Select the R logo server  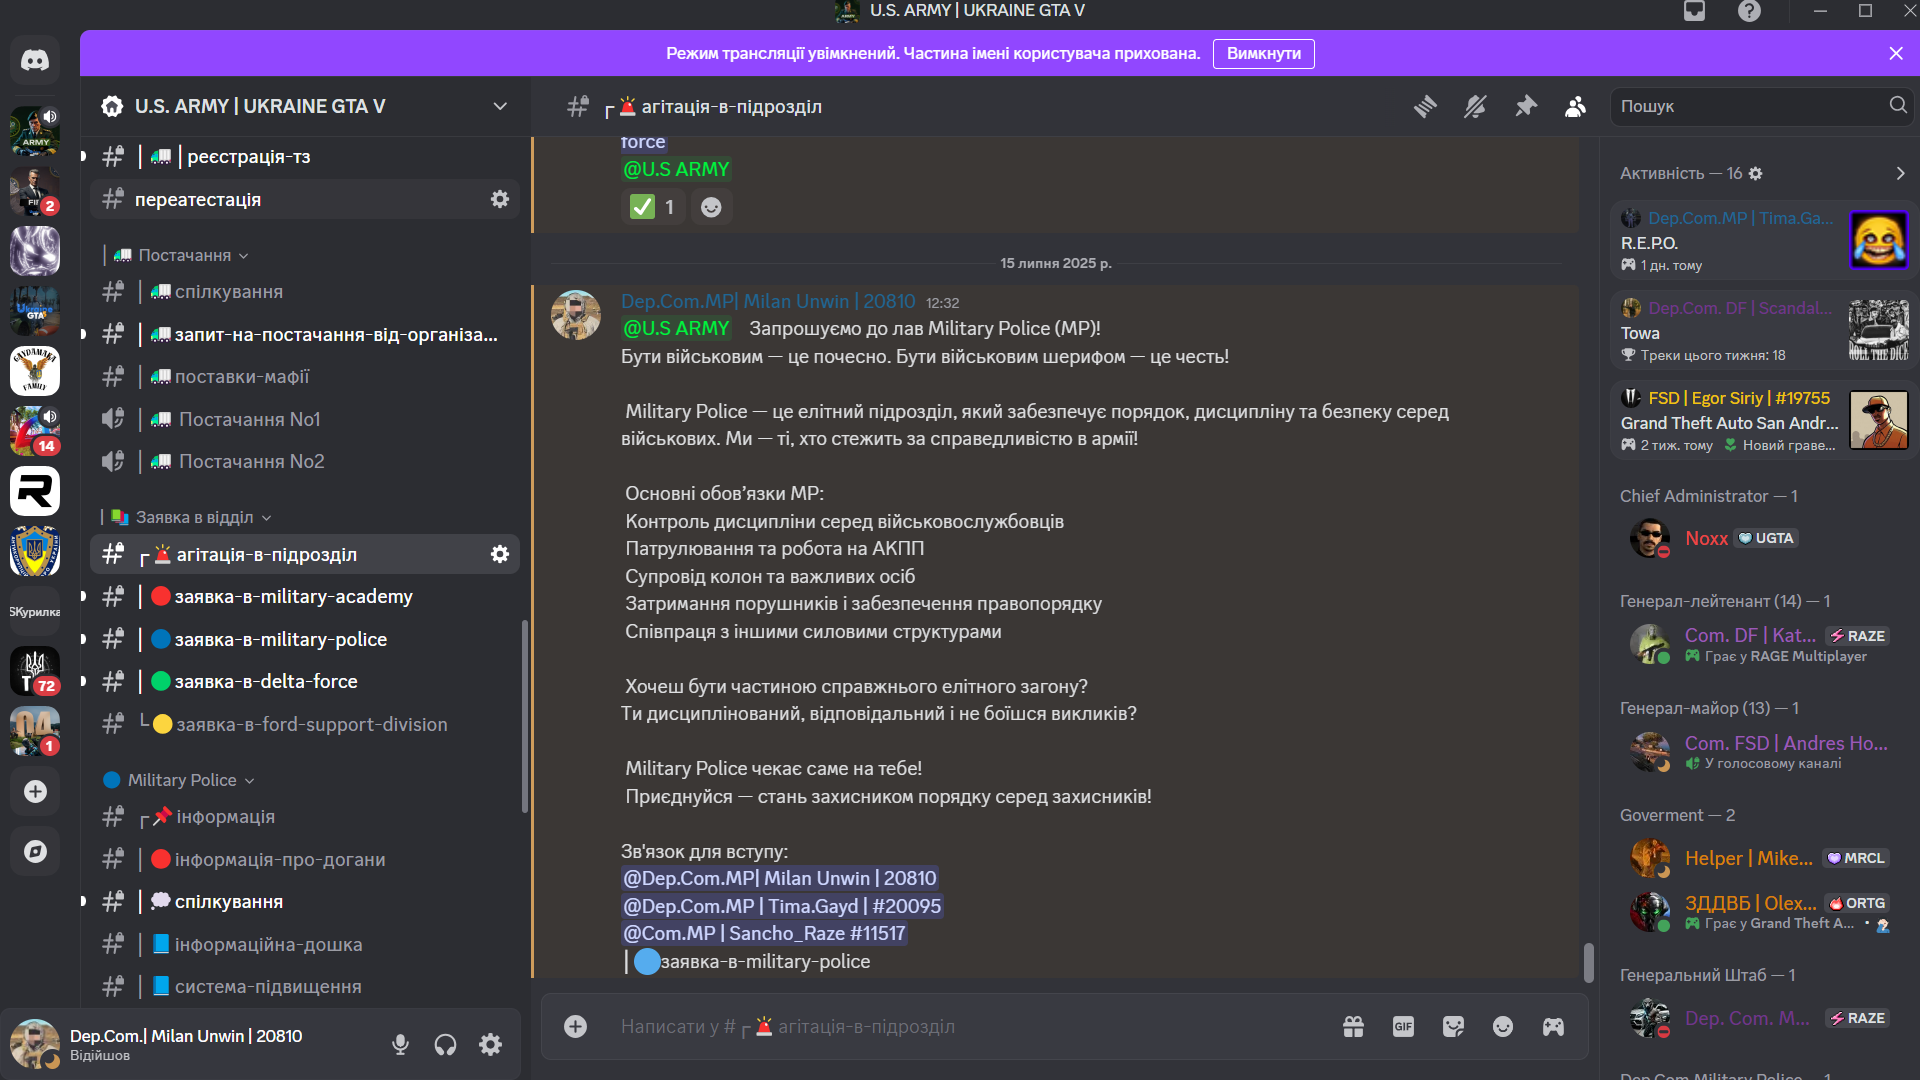click(x=35, y=491)
